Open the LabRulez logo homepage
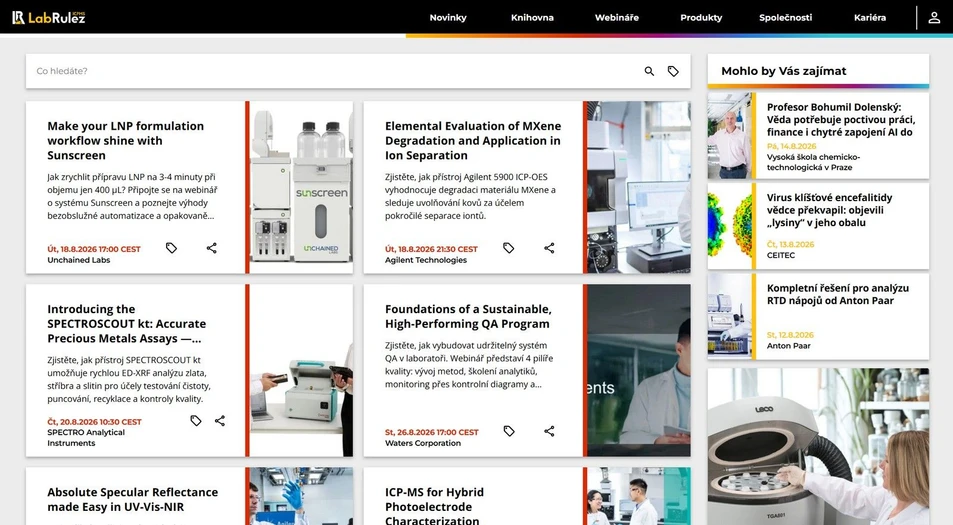The width and height of the screenshot is (953, 525). (49, 18)
